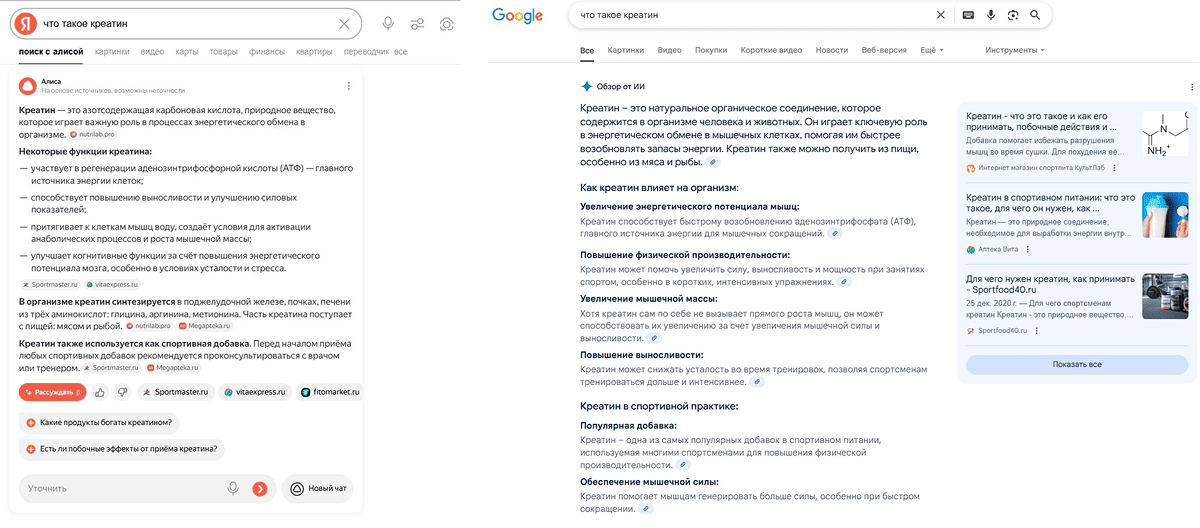Click the link icon after 'мышечных сокращений'
Viewport: 1200px width, 528px height.
click(835, 233)
